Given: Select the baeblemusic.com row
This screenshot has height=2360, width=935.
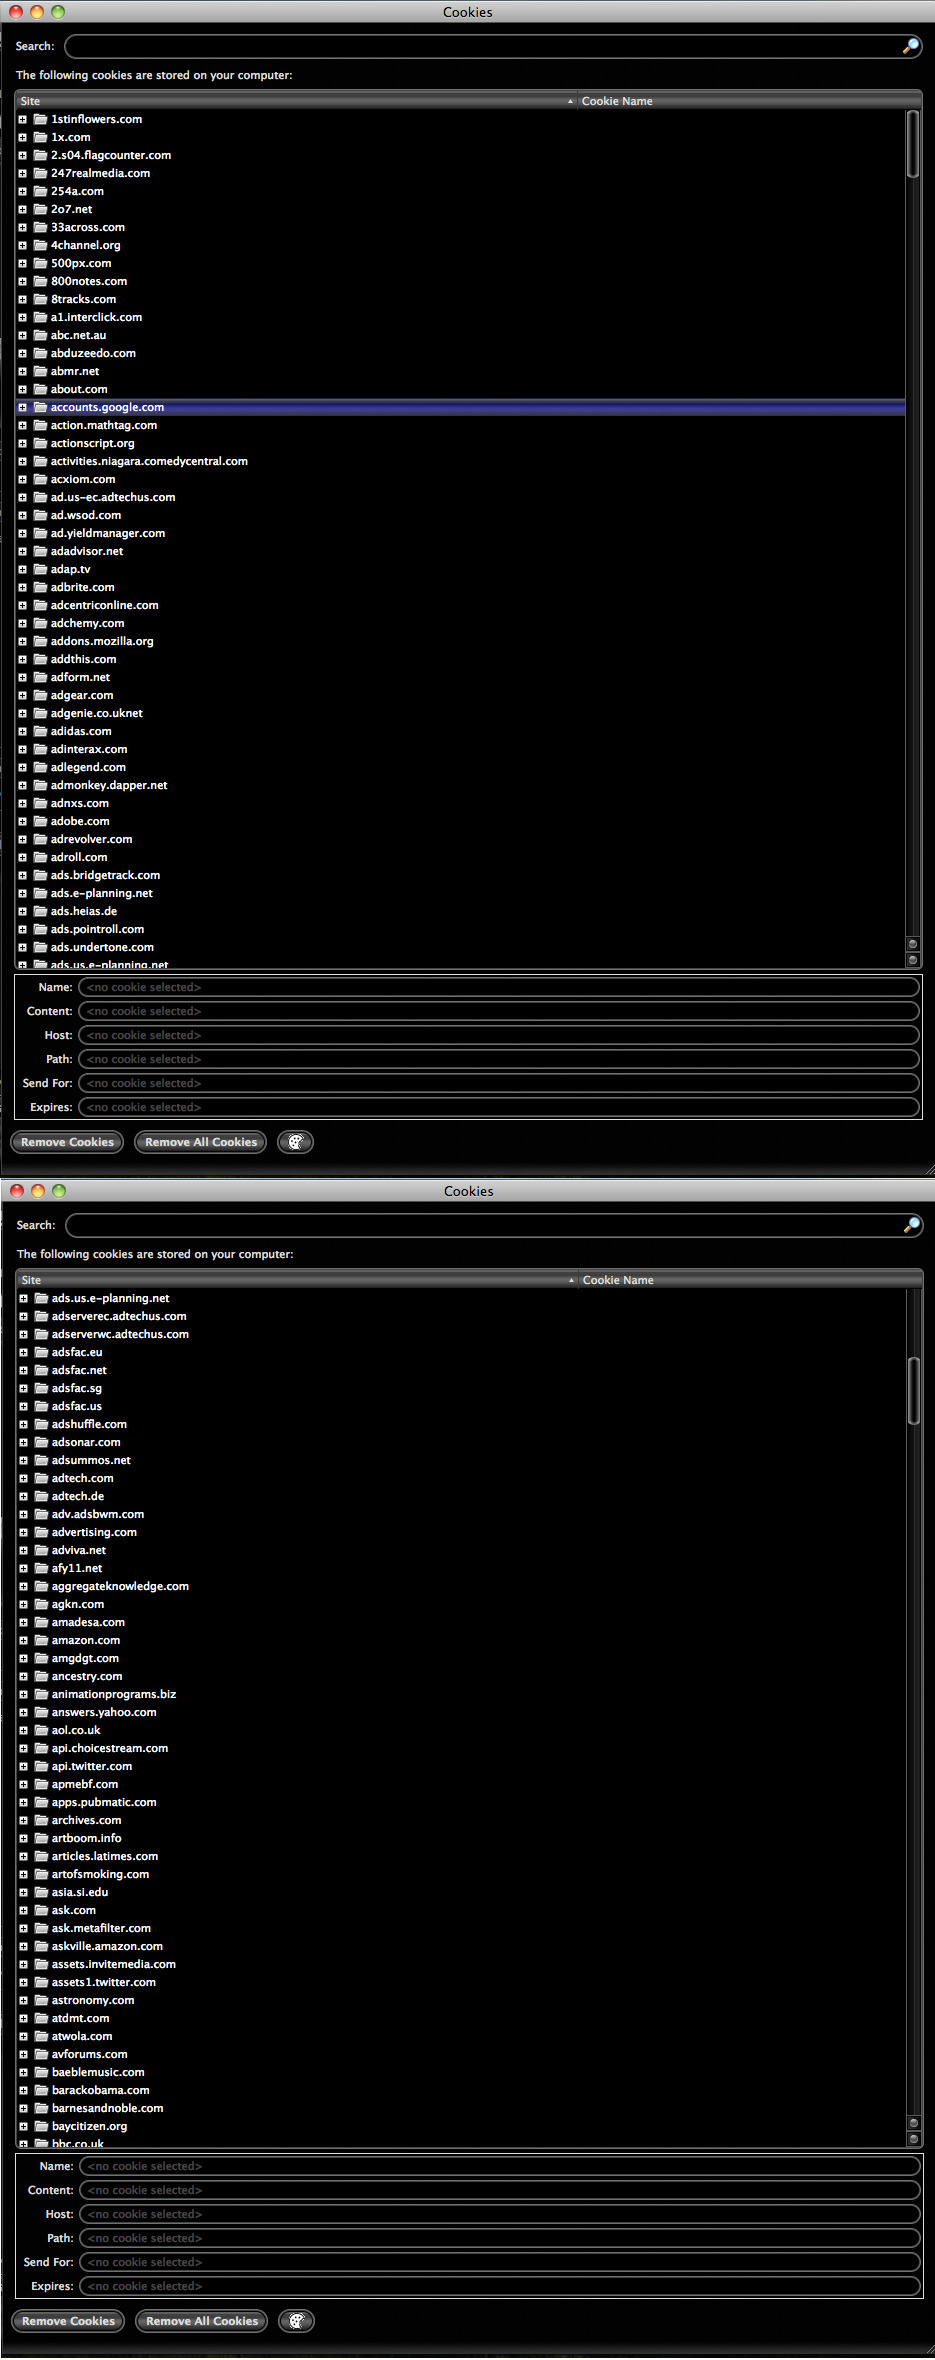Looking at the screenshot, I should (x=461, y=2072).
